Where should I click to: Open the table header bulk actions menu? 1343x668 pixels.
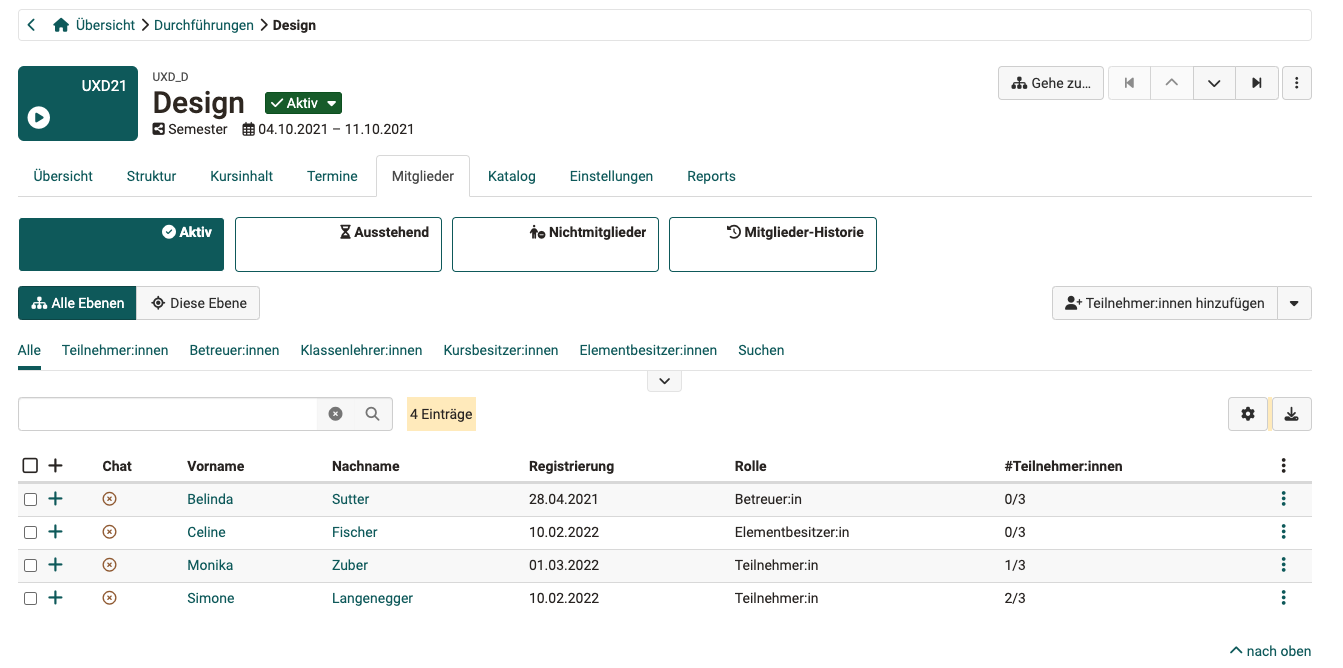click(1283, 466)
